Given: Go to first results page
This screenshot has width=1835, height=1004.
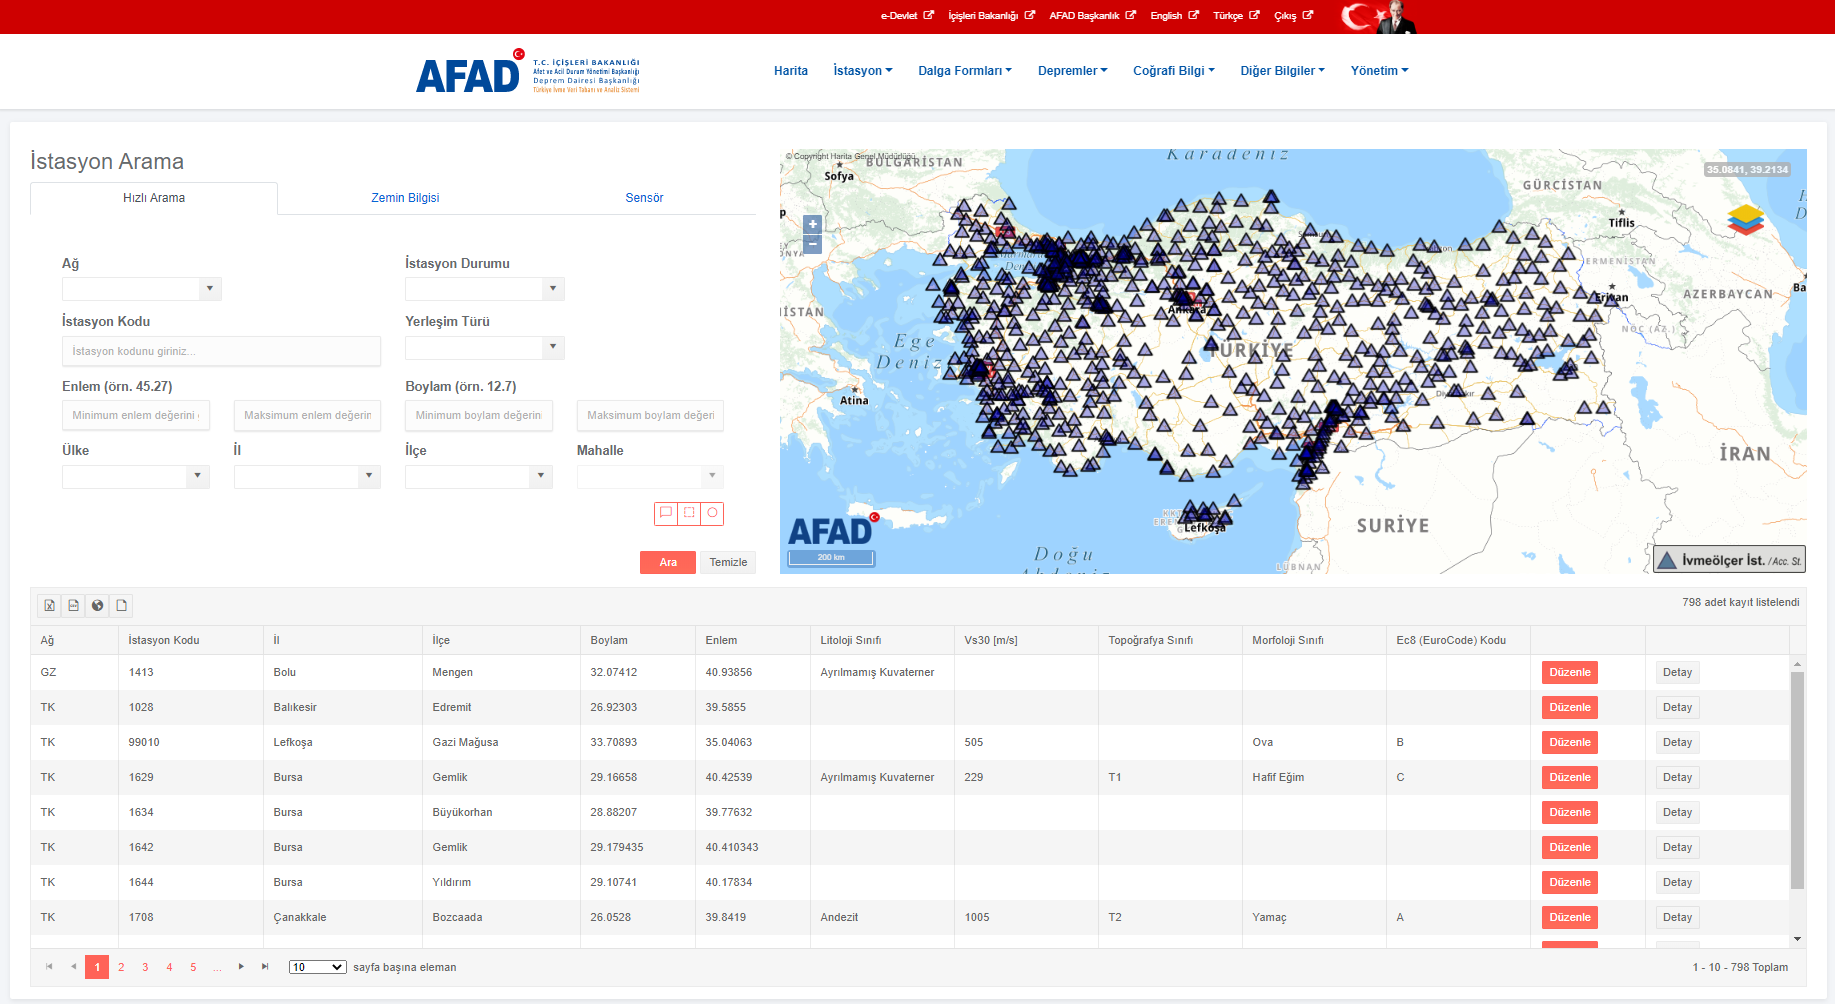Looking at the screenshot, I should [49, 966].
